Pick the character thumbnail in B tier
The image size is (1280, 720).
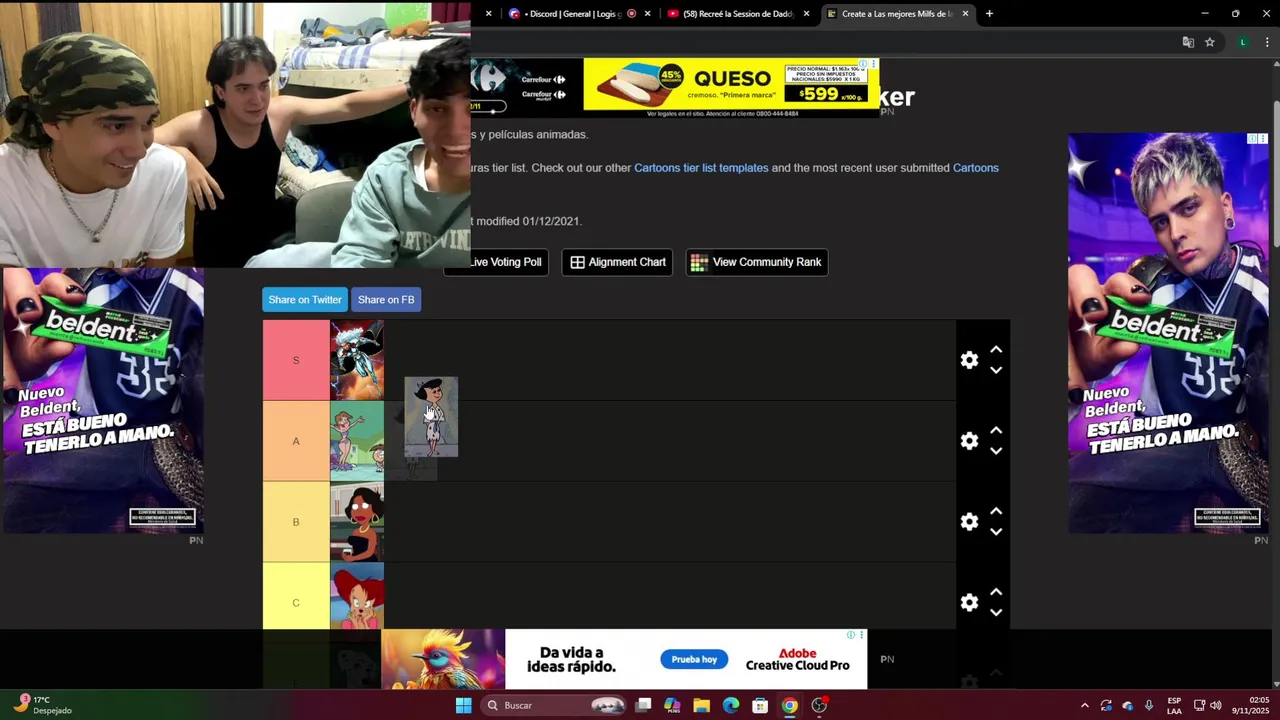[357, 522]
